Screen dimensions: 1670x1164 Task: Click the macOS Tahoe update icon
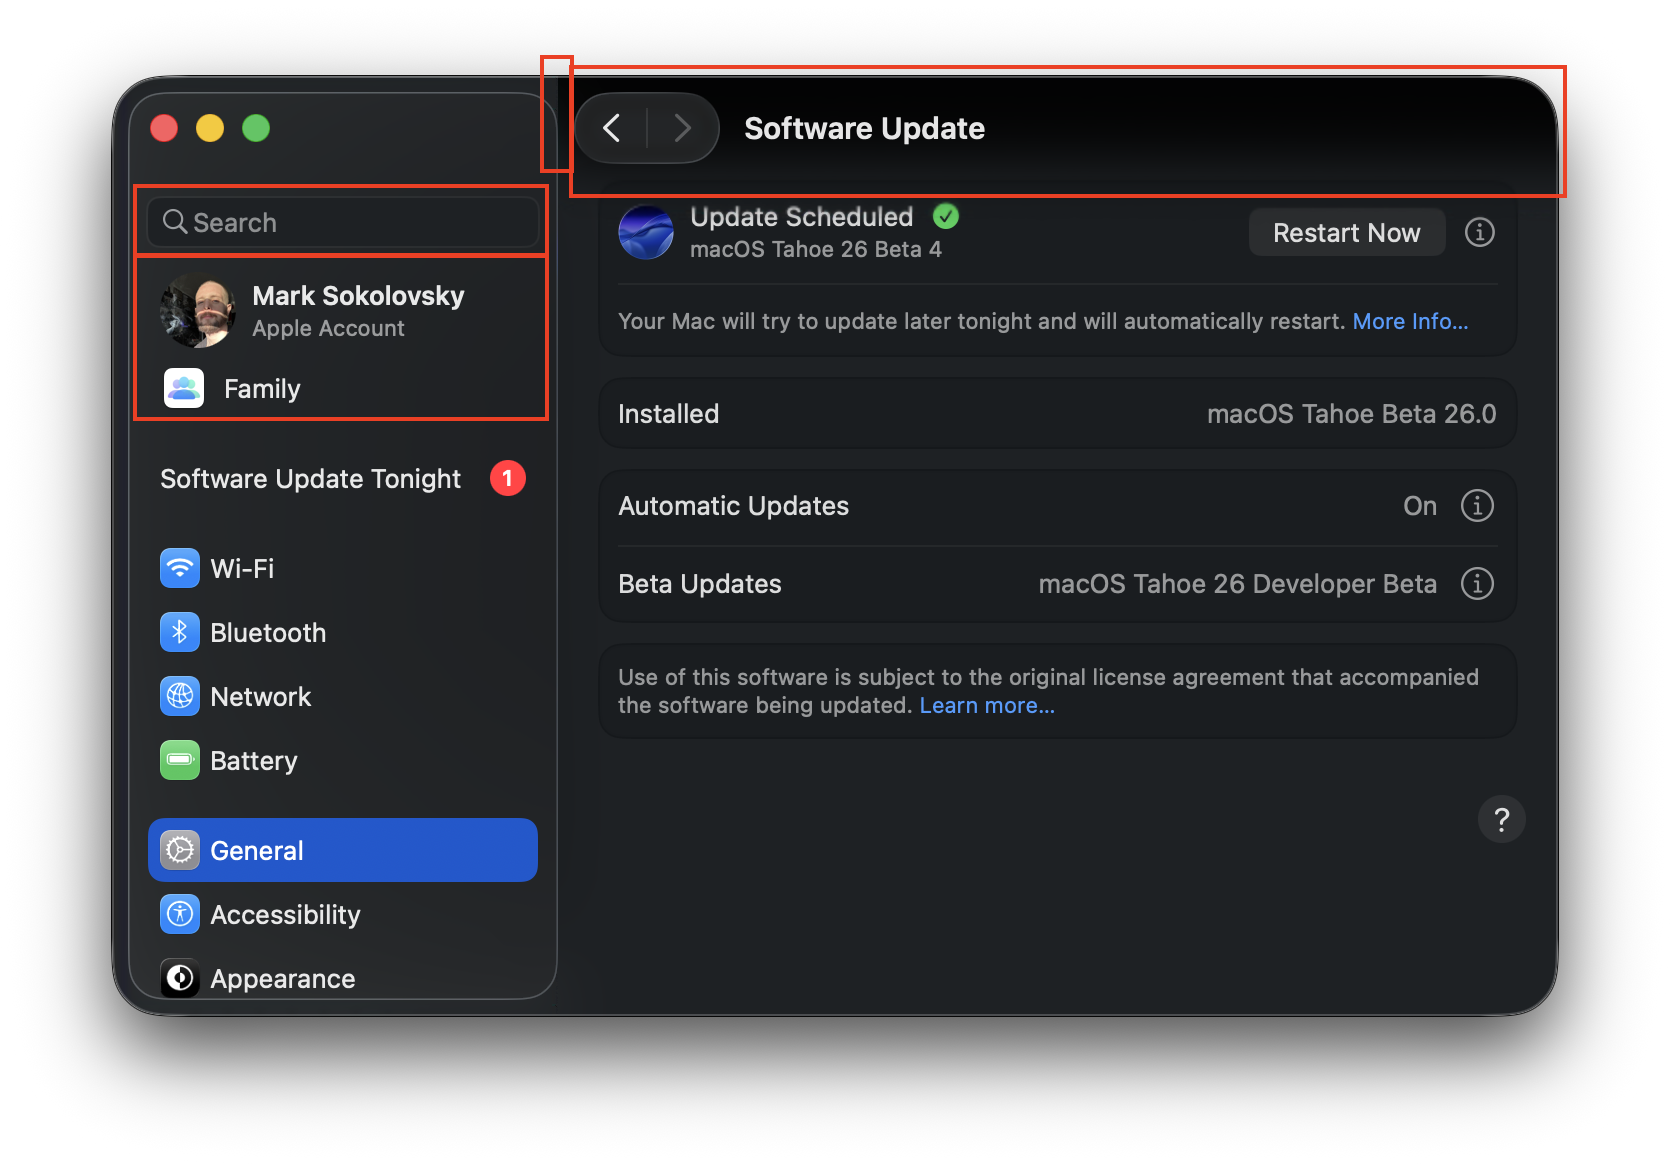pyautogui.click(x=646, y=233)
